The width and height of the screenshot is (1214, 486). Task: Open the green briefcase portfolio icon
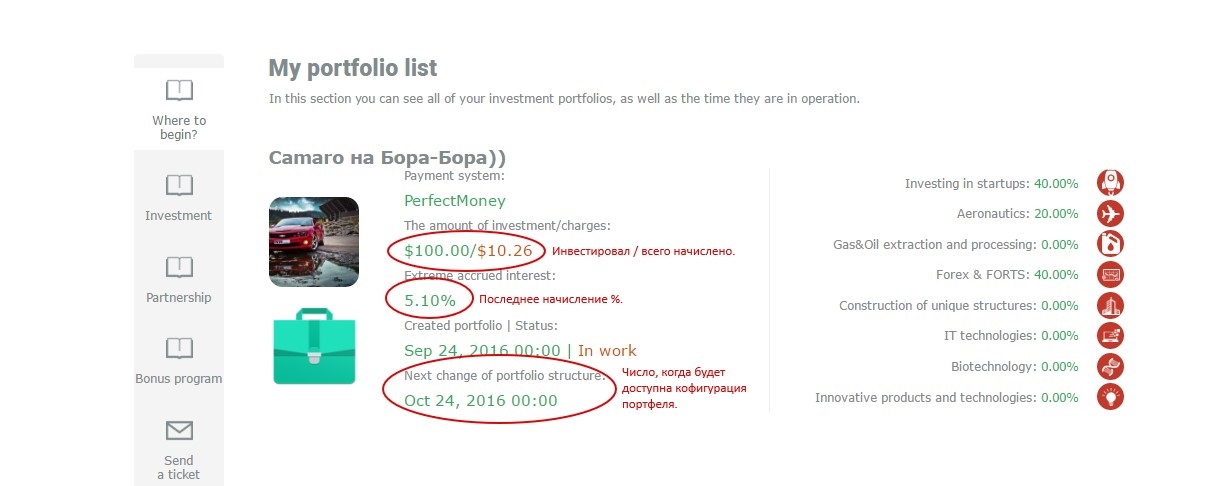click(x=314, y=347)
